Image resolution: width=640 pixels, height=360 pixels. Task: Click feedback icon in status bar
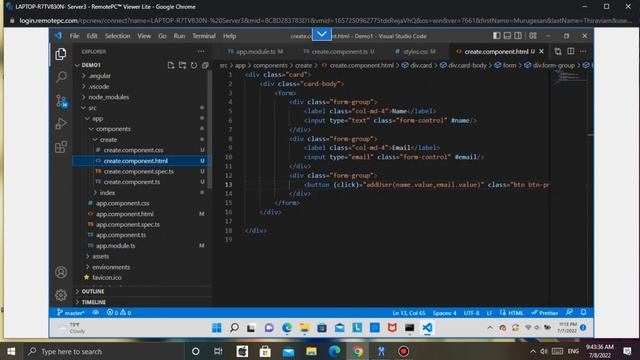tap(569, 313)
